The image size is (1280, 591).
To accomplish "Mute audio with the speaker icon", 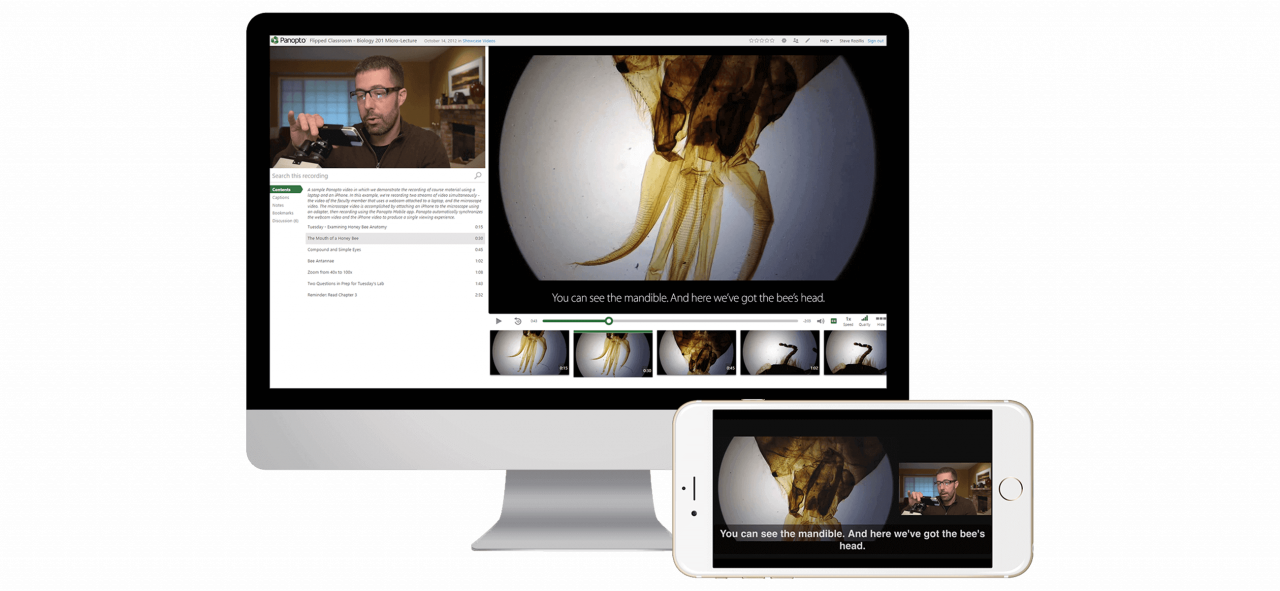I will [821, 321].
